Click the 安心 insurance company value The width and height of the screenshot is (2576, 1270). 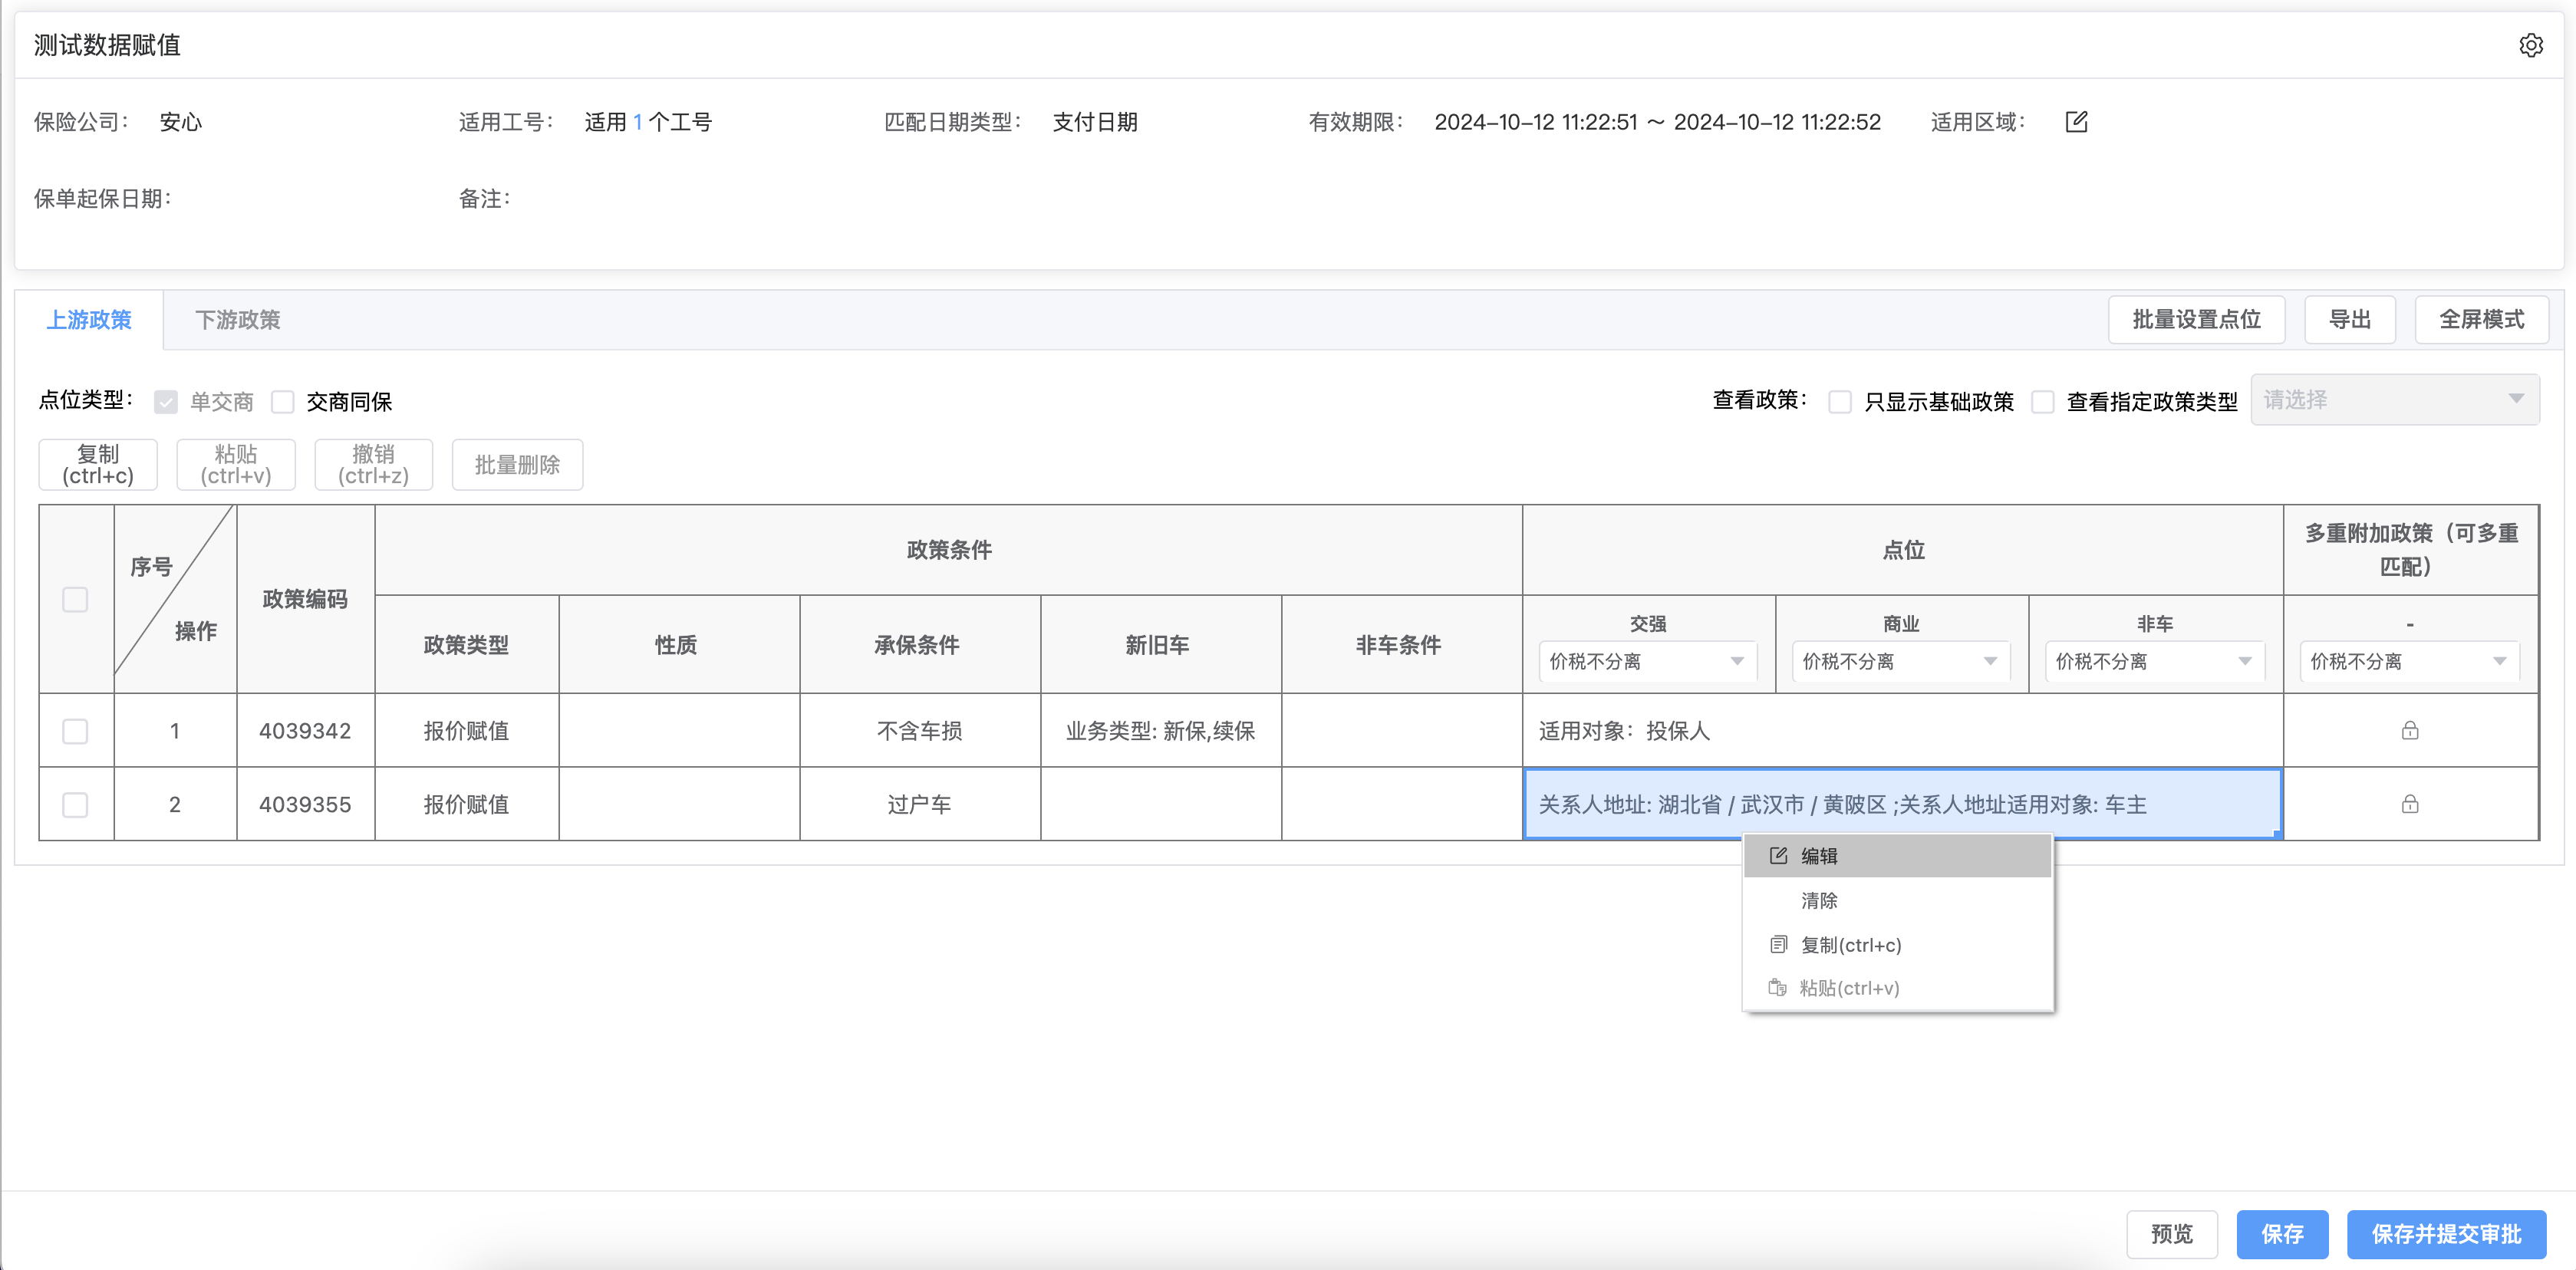click(x=181, y=122)
